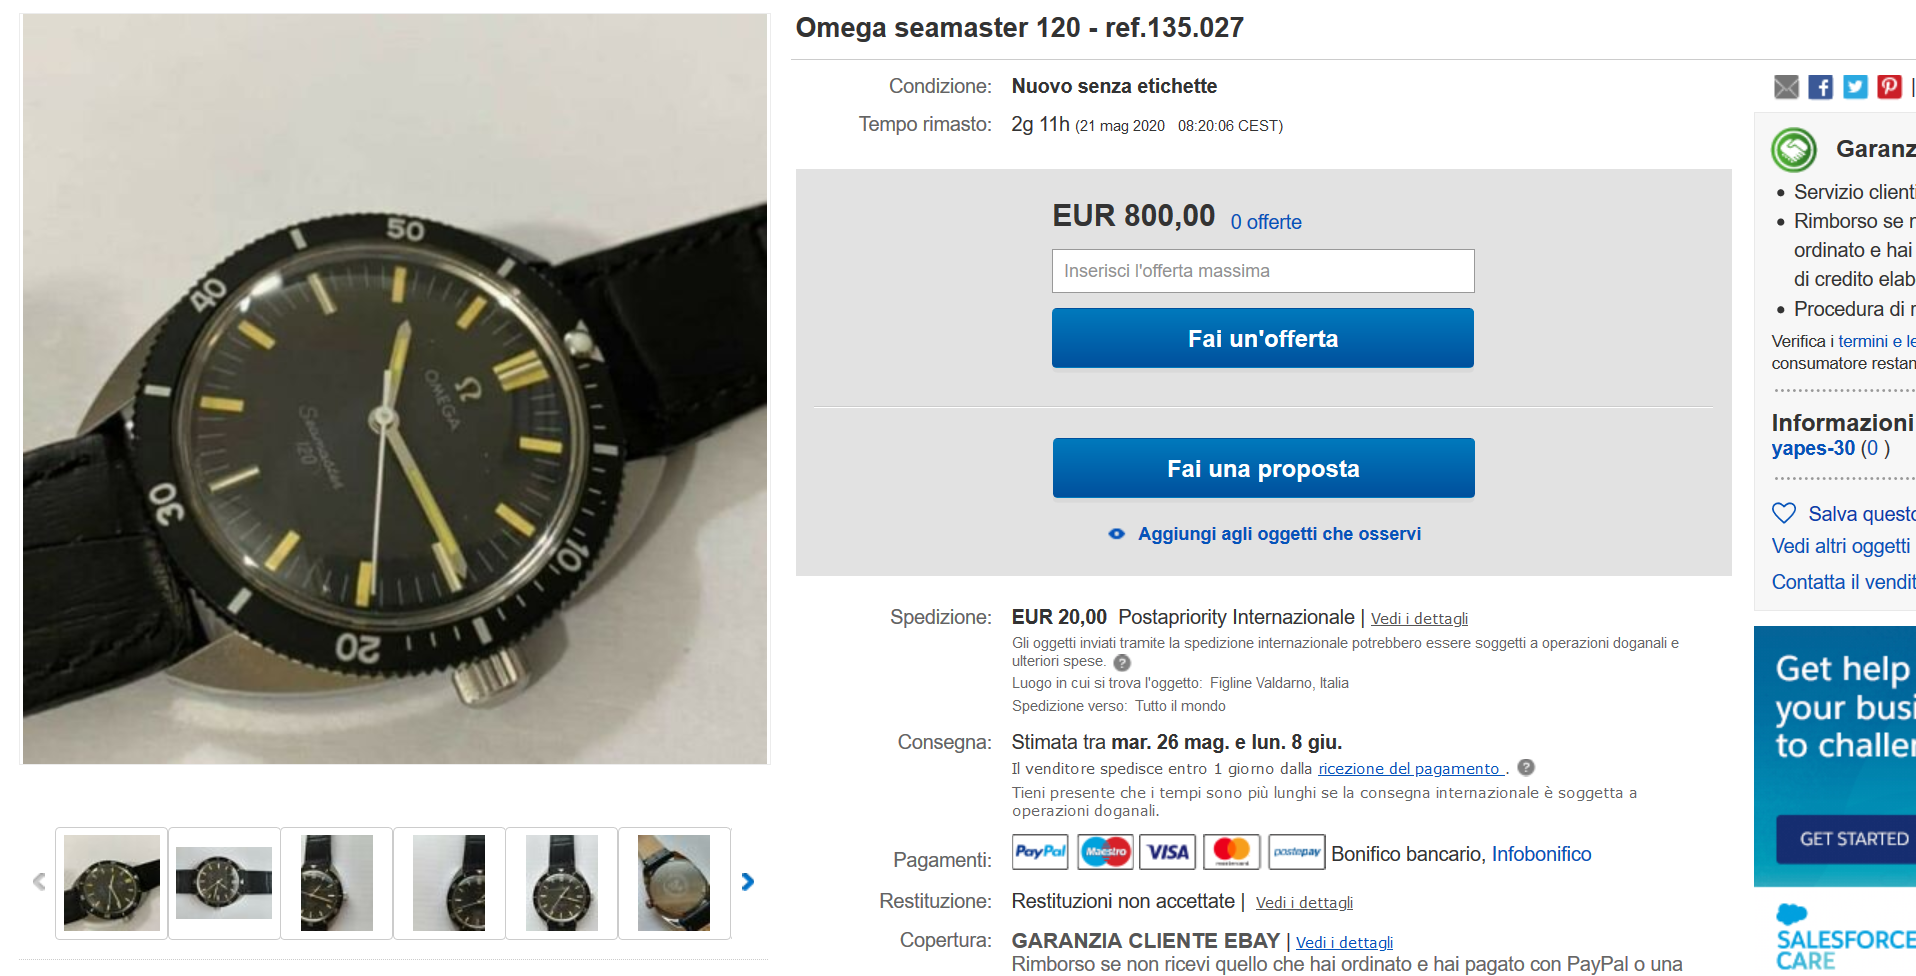Share listing on Twitter
The height and width of the screenshot is (976, 1916).
tap(1855, 87)
